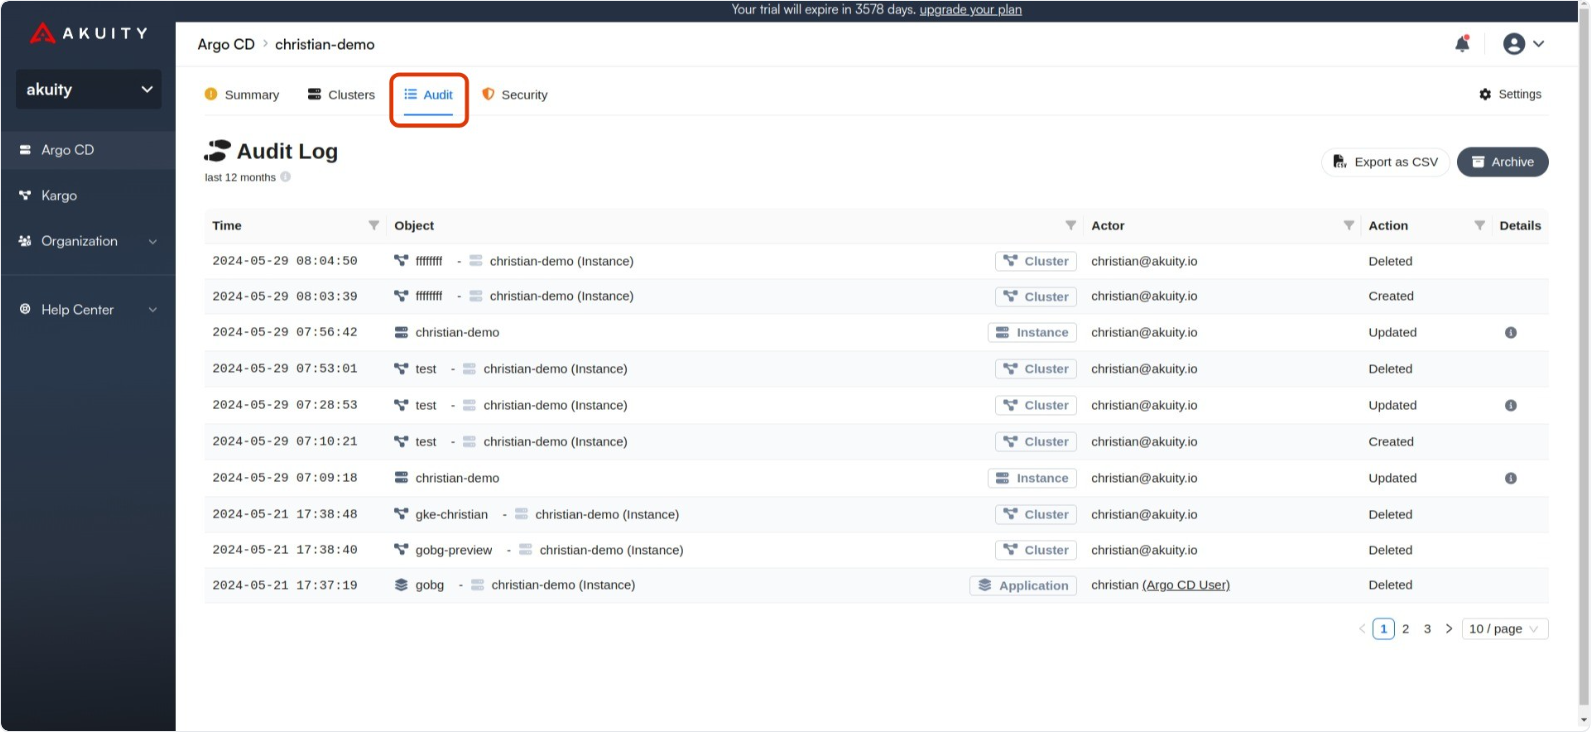This screenshot has width=1591, height=733.
Task: Click the Summary tab status icon
Action: point(211,94)
